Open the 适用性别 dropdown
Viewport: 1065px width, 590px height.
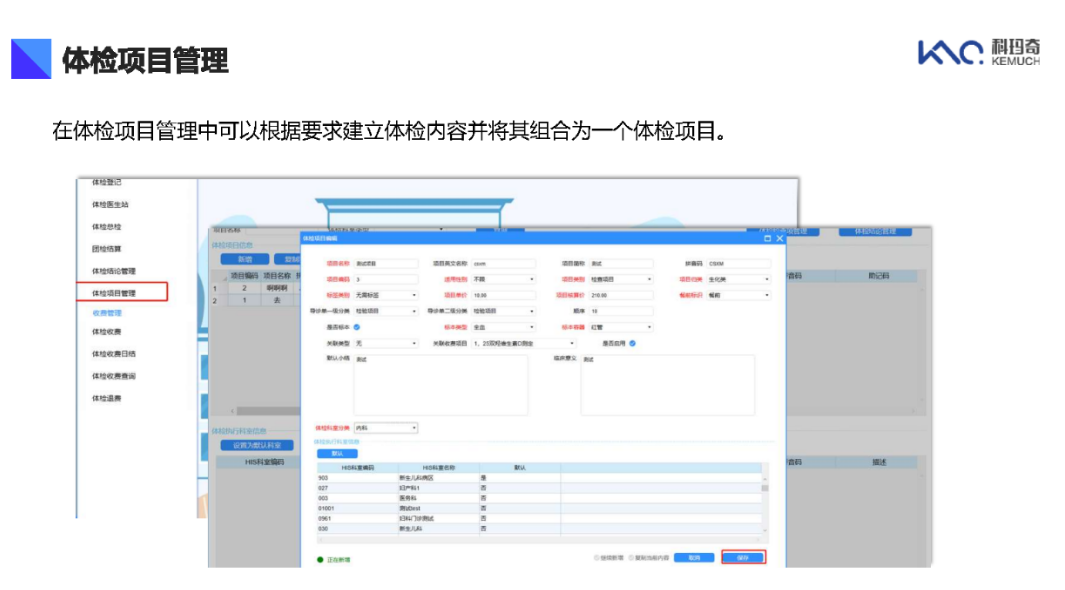pyautogui.click(x=503, y=279)
